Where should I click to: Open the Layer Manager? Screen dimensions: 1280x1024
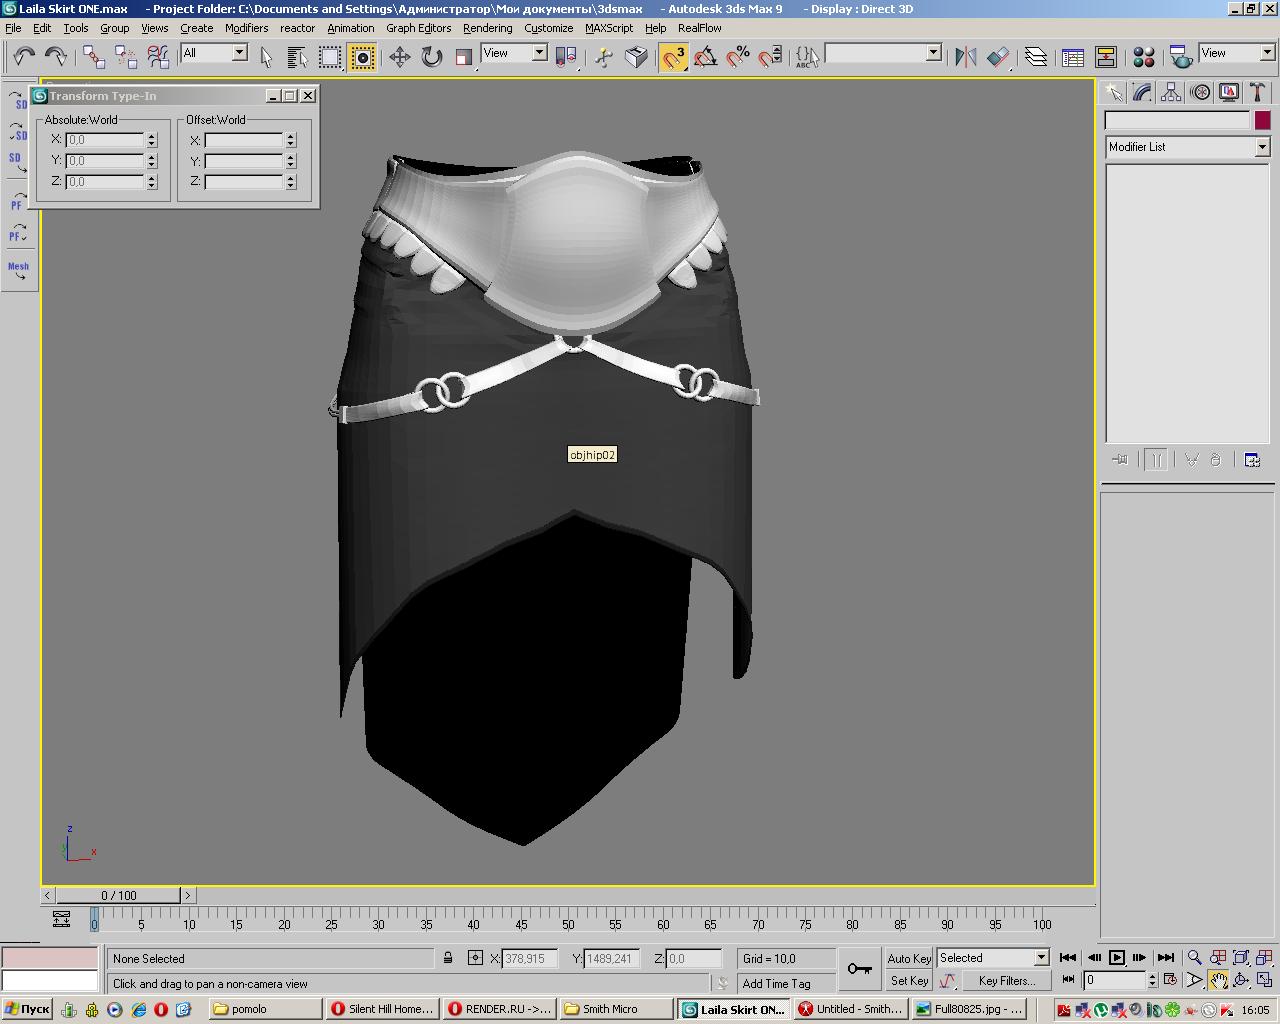pos(1036,56)
